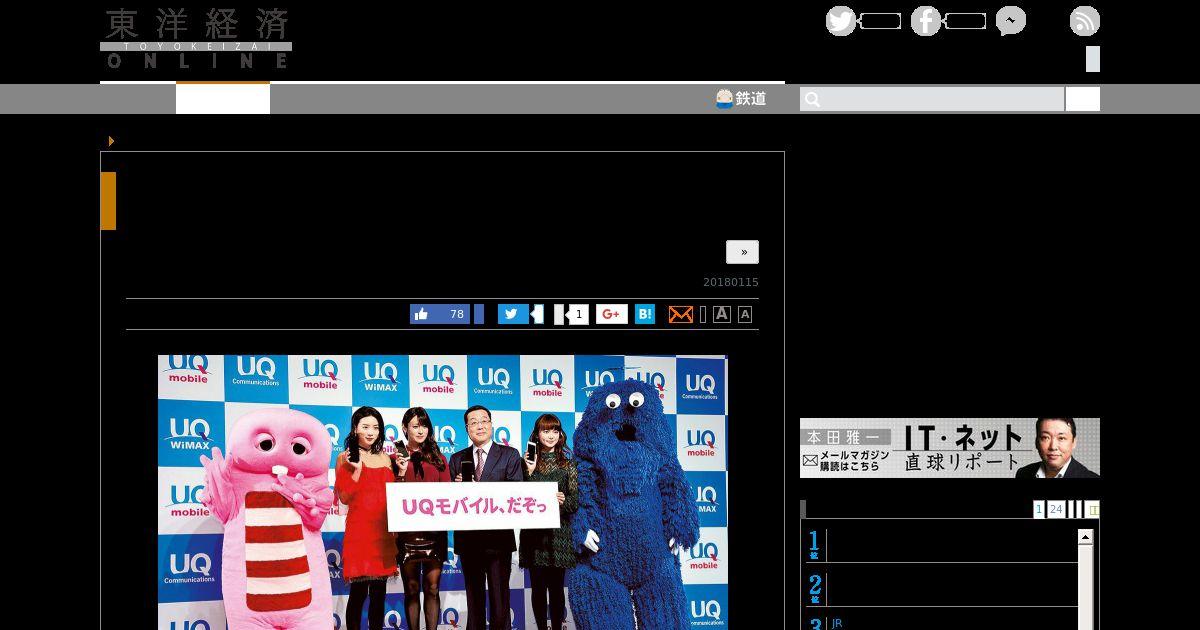Open the 鉄道 navigation item
The width and height of the screenshot is (1200, 630).
pyautogui.click(x=741, y=98)
